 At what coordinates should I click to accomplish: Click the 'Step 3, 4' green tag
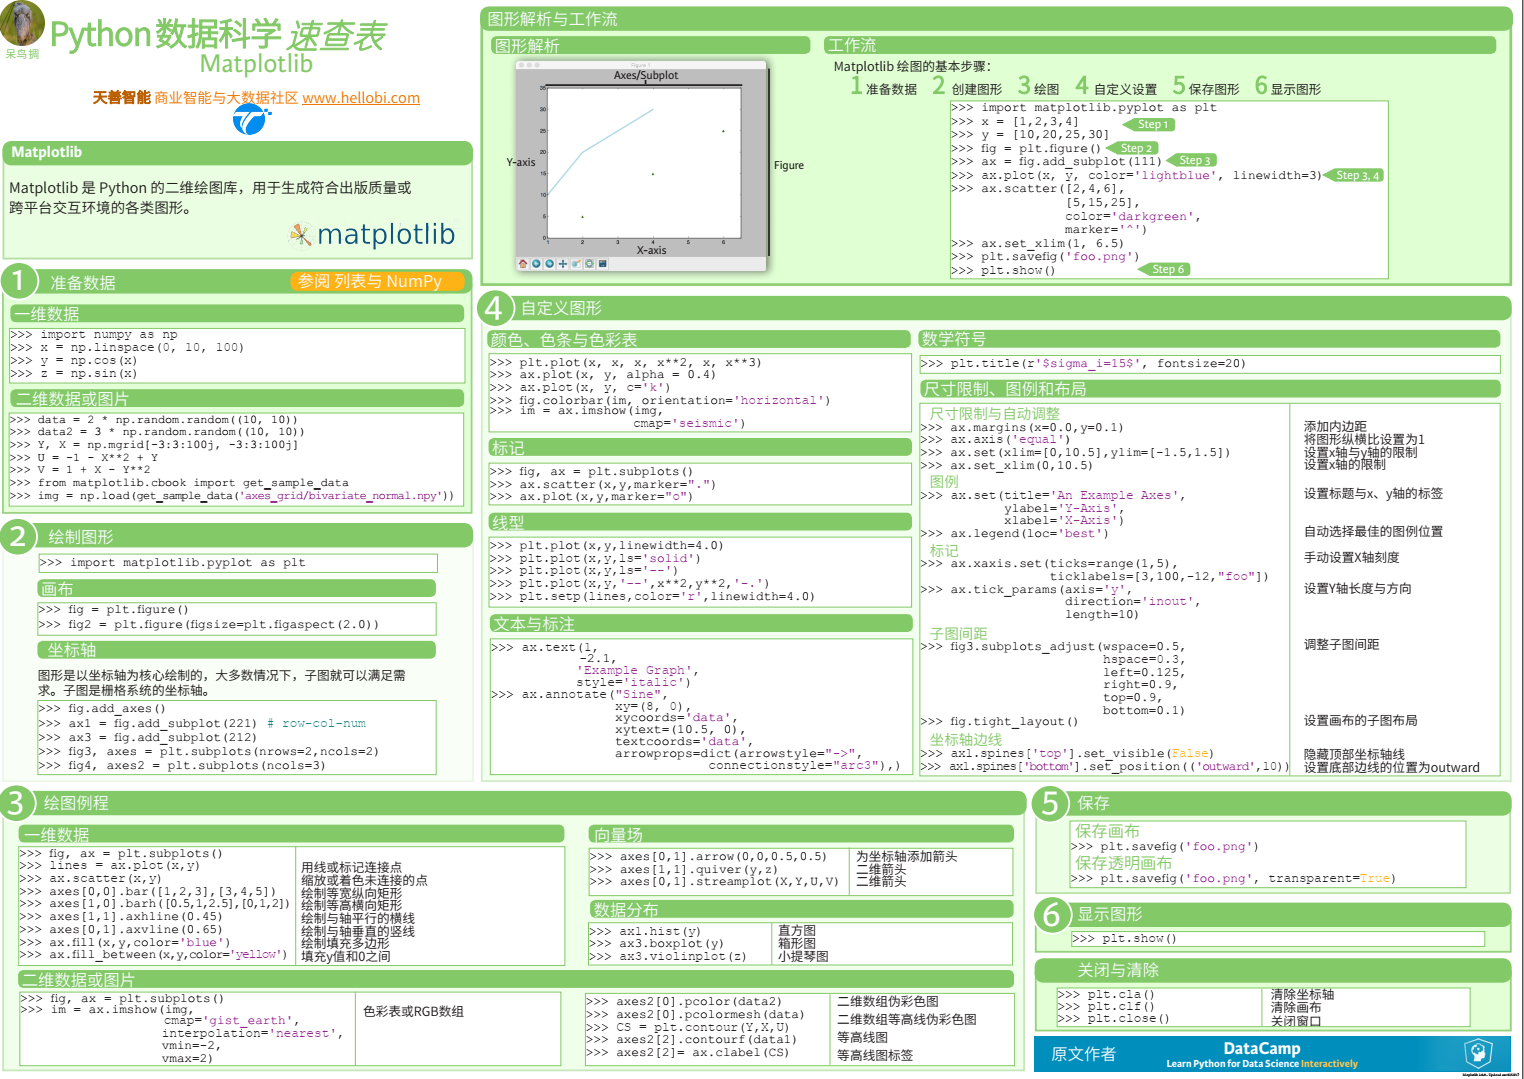point(1354,175)
